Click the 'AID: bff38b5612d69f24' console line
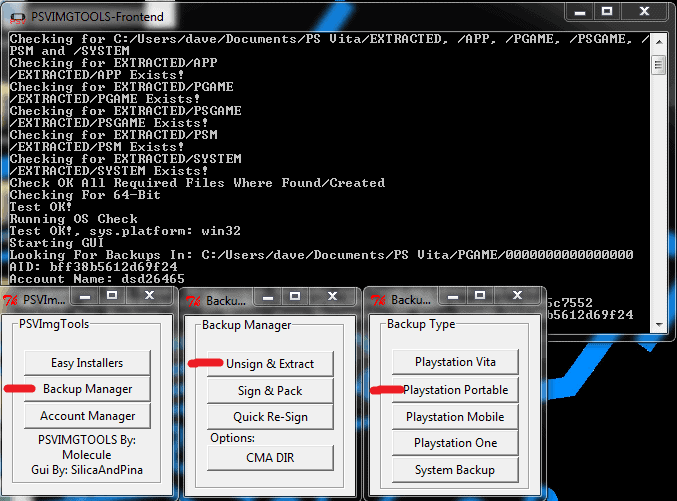Image resolution: width=677 pixels, height=501 pixels. click(93, 267)
